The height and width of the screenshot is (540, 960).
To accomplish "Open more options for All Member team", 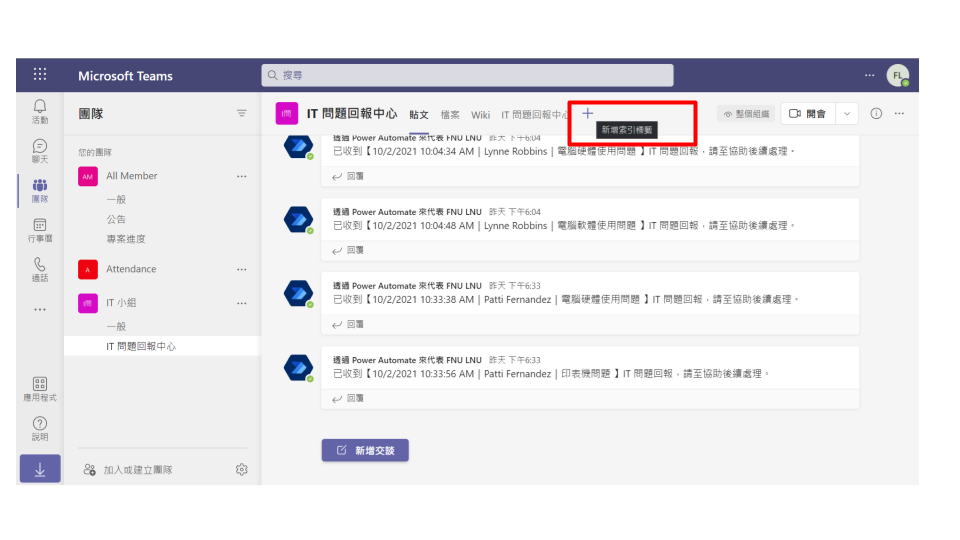I will click(x=242, y=176).
